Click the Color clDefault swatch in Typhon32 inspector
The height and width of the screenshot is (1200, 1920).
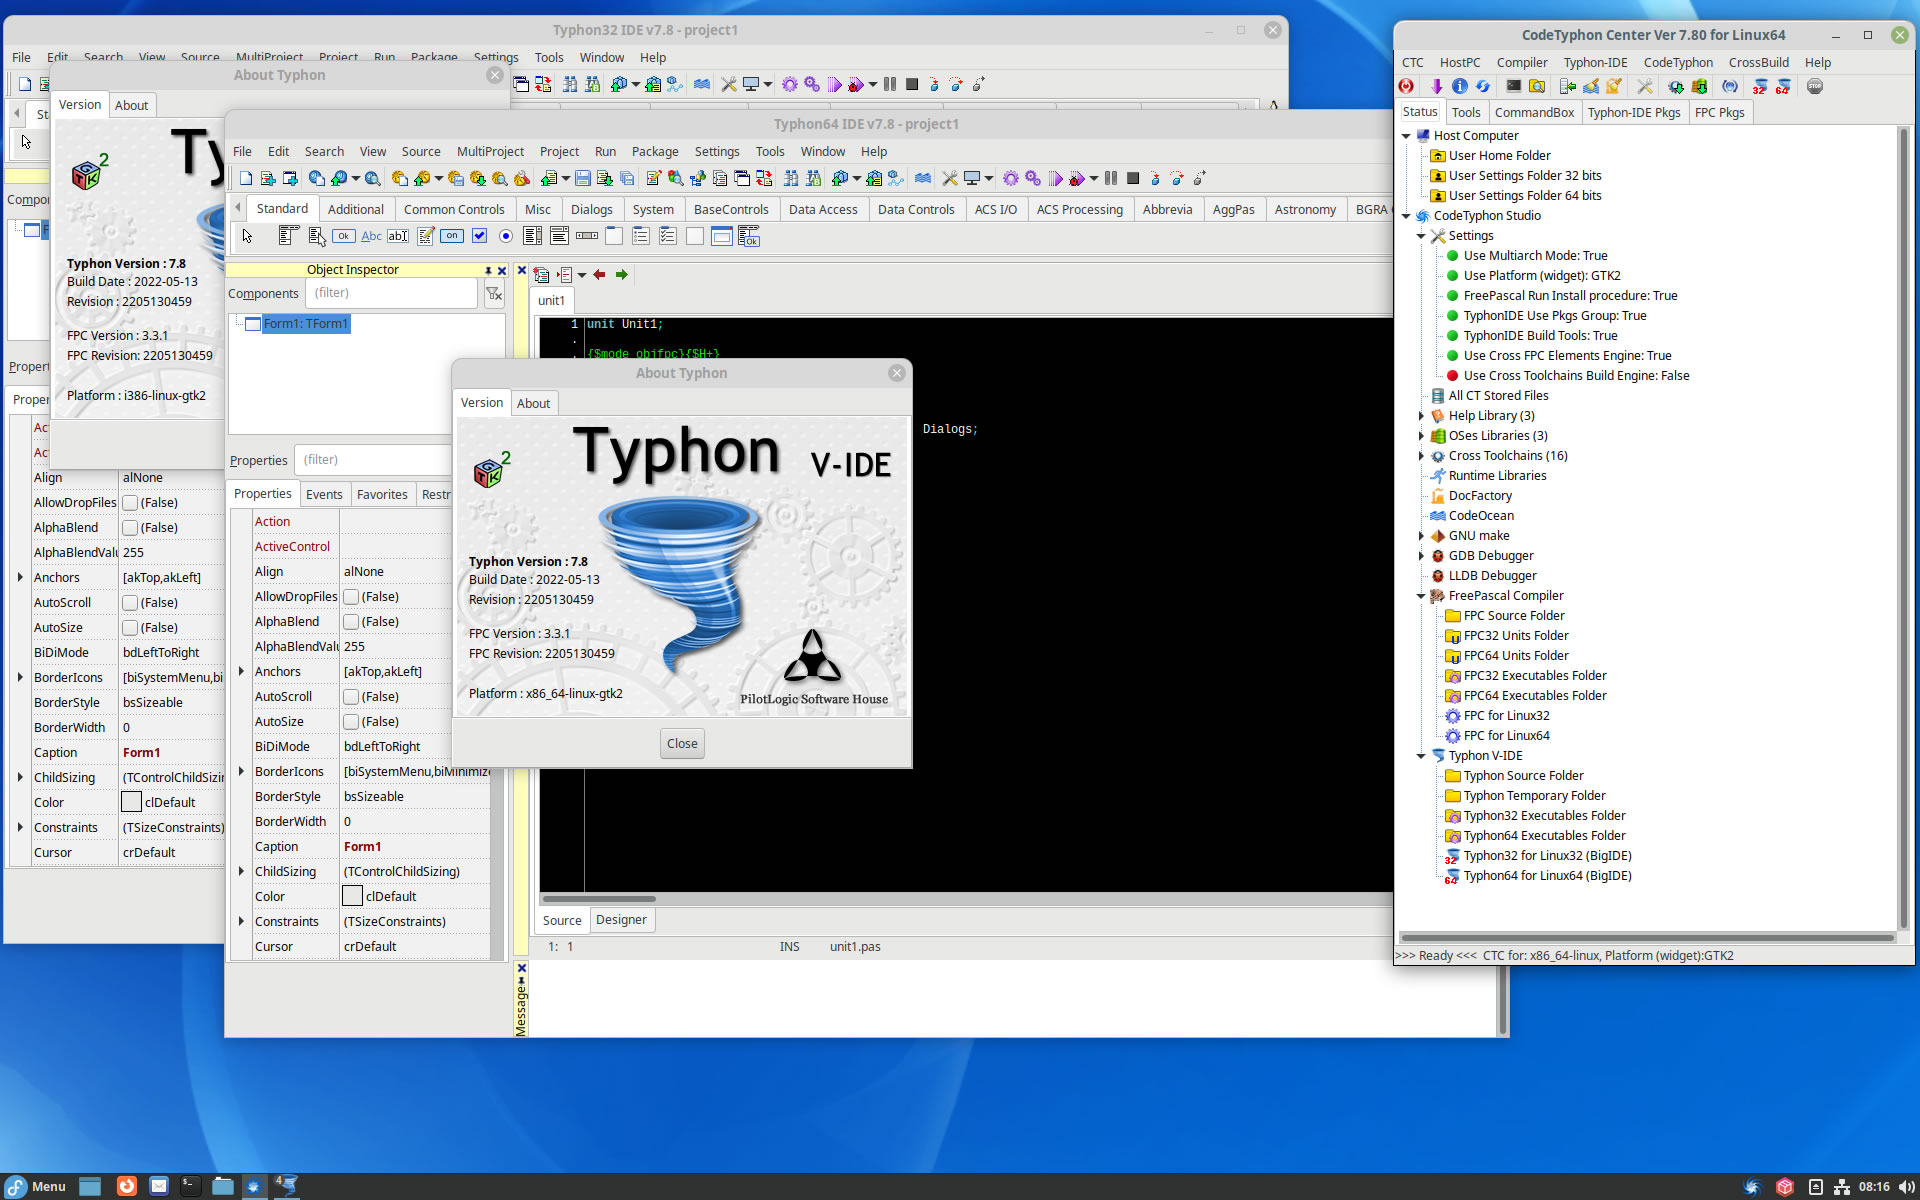pos(131,803)
